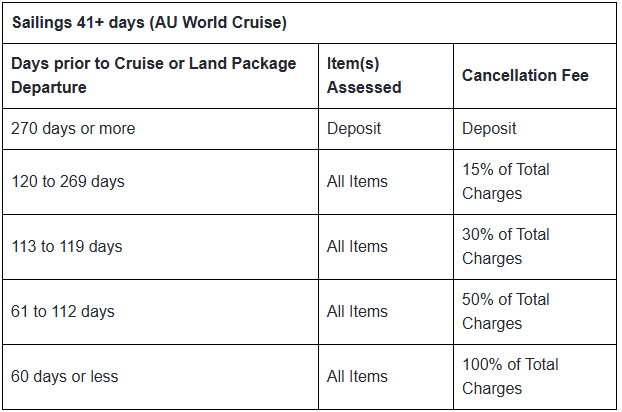The width and height of the screenshot is (622, 412).
Task: Click the "30% of Total Charges" cell
Action: pos(506,246)
